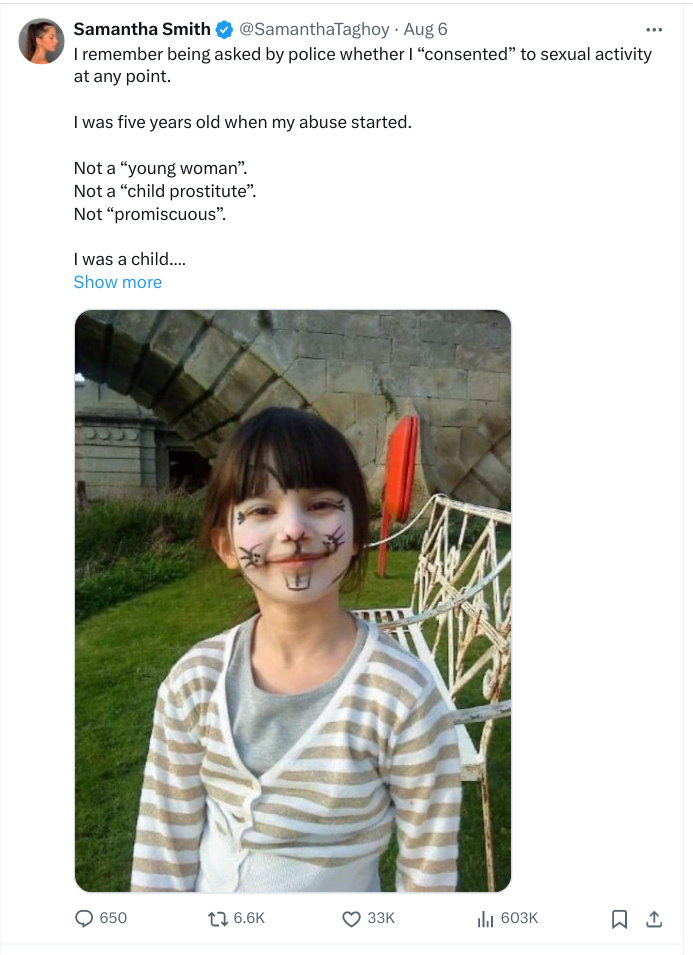This screenshot has width=693, height=955.
Task: Click the Aug 6 timestamp
Action: pos(425,29)
